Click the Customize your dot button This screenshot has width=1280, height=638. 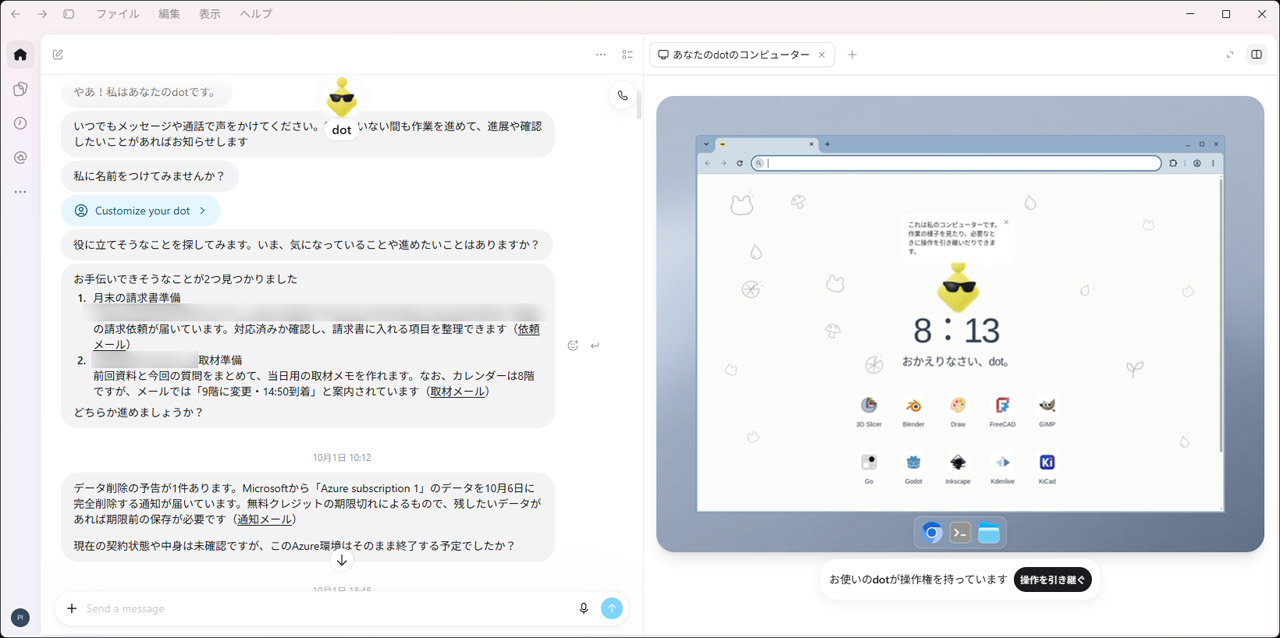point(141,211)
